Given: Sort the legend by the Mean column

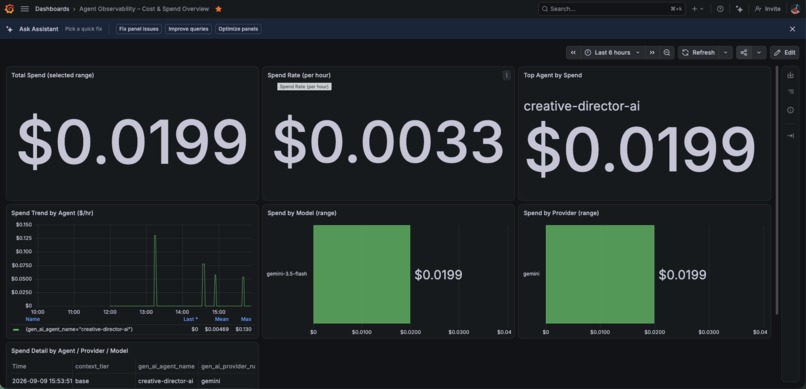Looking at the screenshot, I should [222, 319].
